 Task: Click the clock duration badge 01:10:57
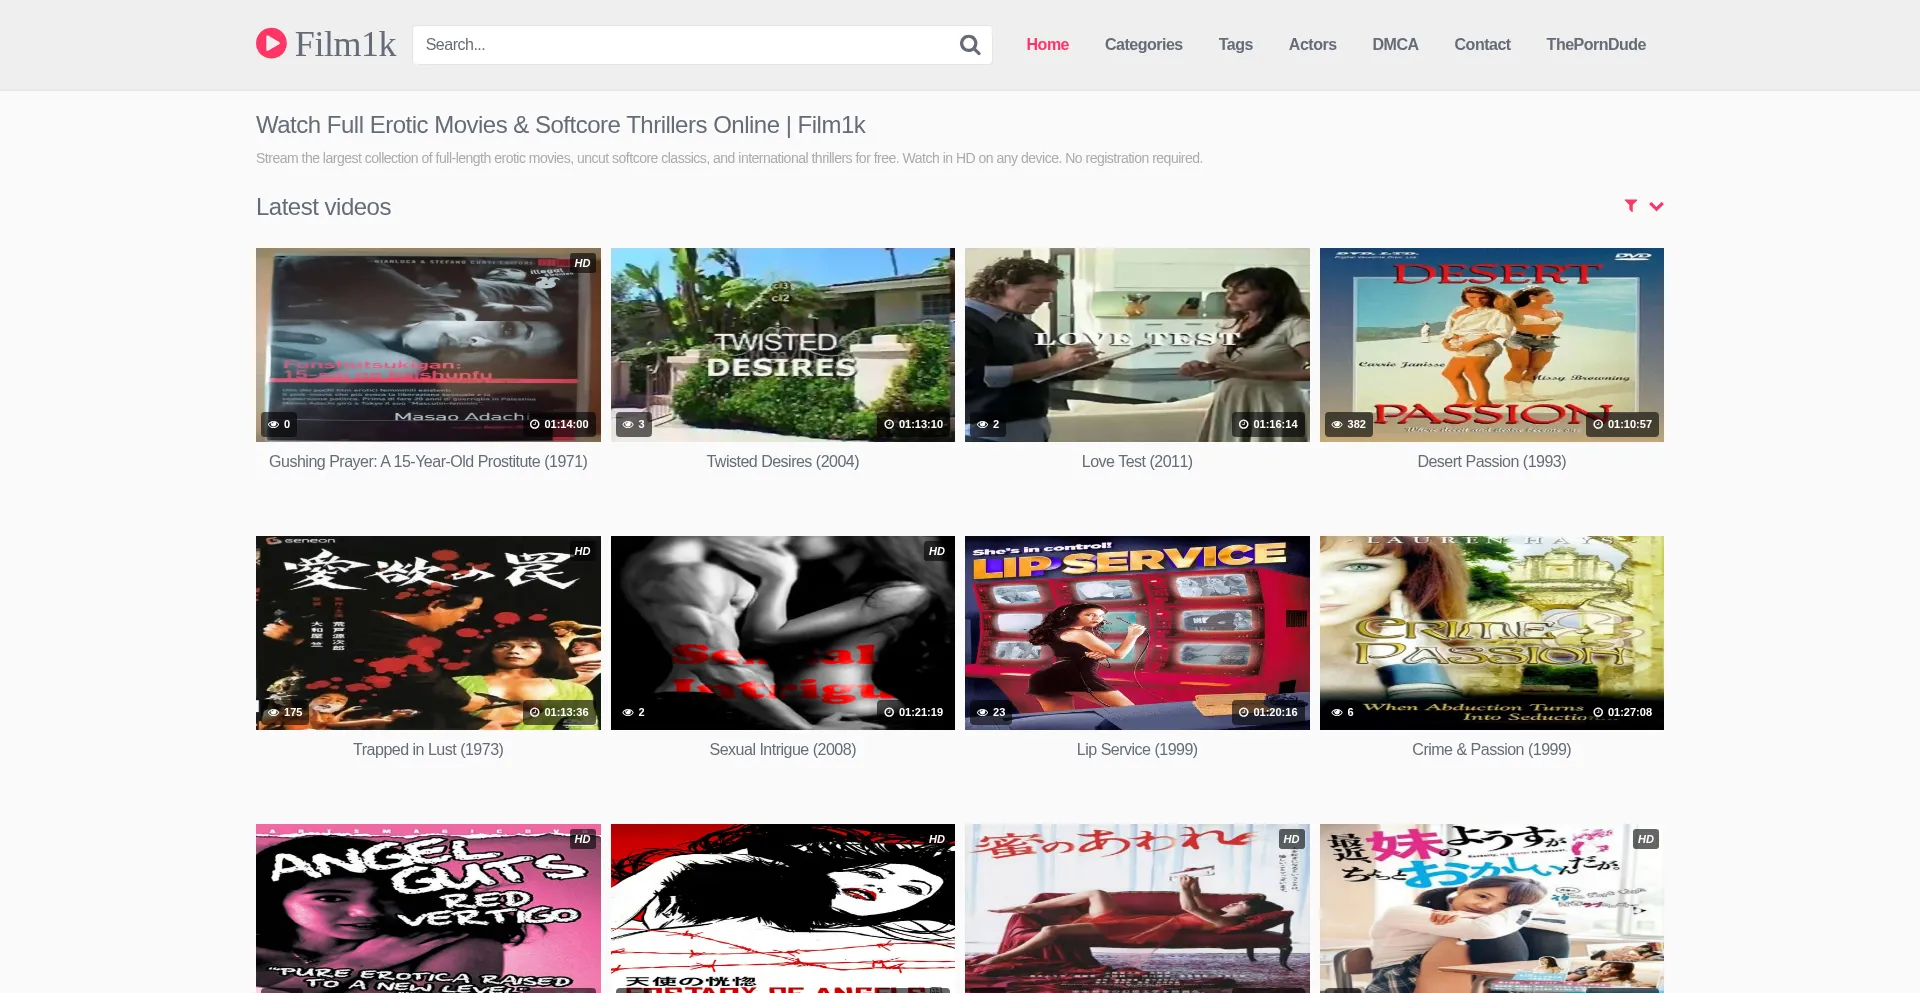tap(1623, 424)
